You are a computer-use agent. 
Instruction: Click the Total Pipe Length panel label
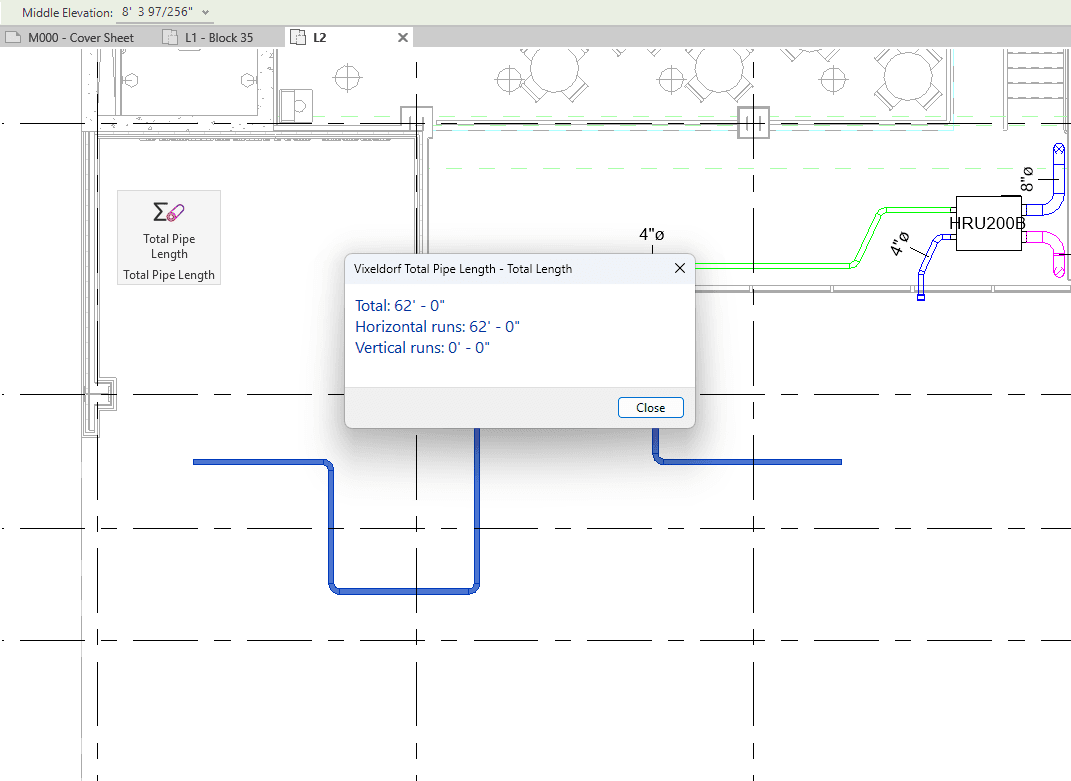coord(169,275)
